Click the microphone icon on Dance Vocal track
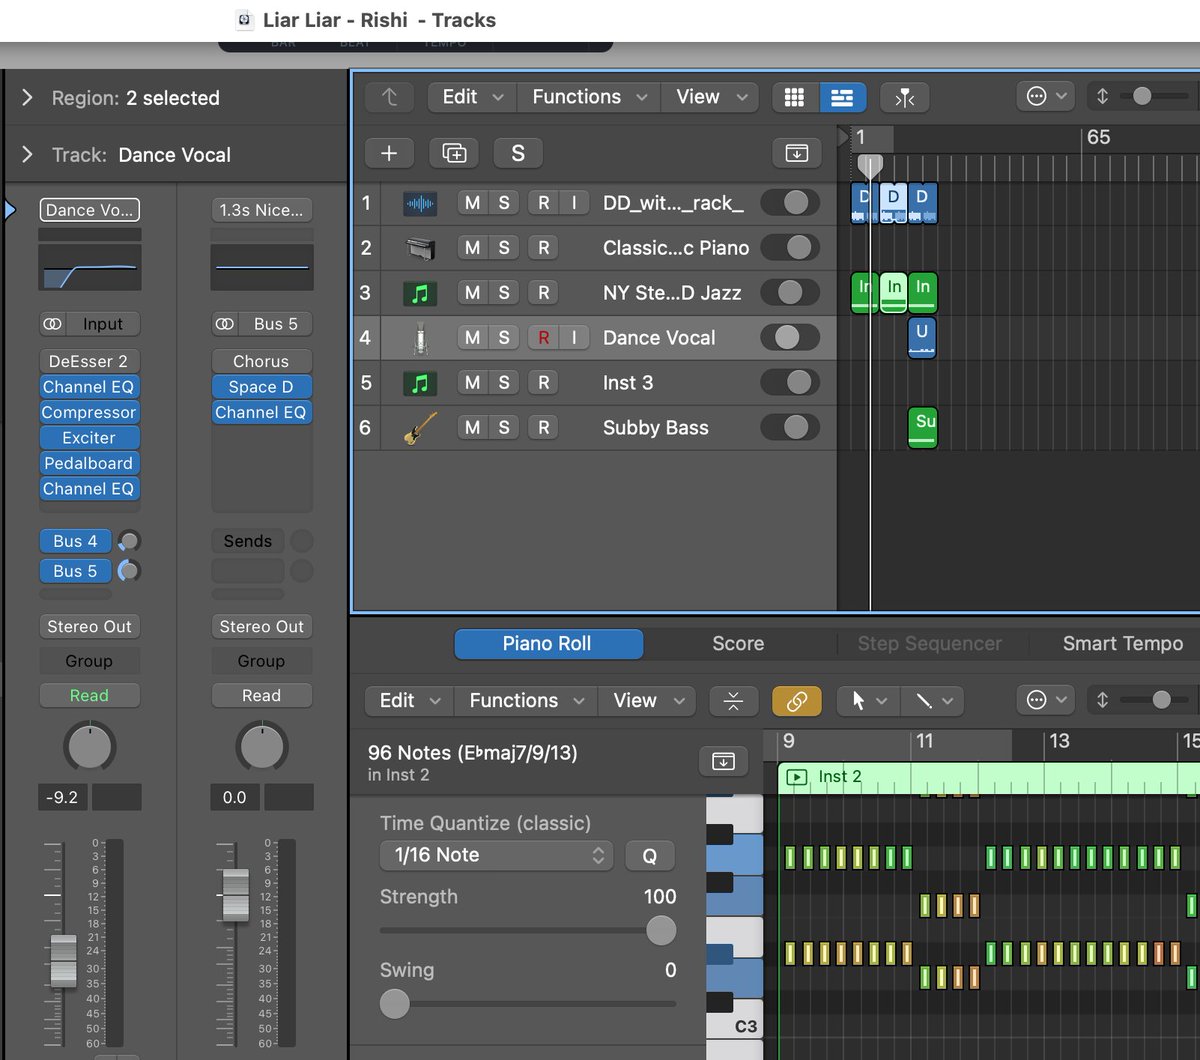The image size is (1200, 1060). [420, 338]
